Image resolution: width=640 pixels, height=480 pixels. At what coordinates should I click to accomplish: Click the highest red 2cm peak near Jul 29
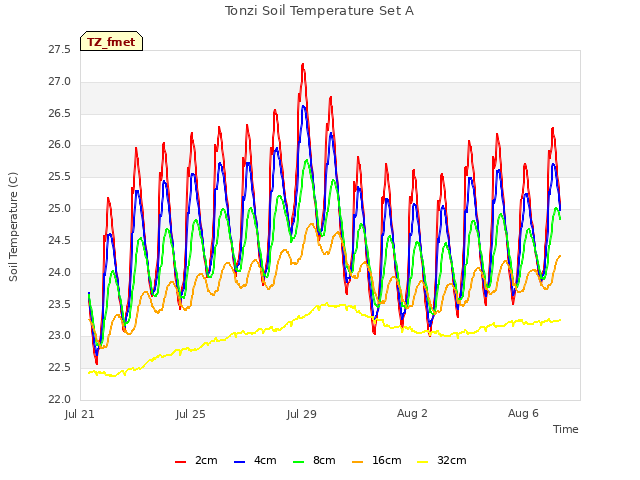(x=303, y=64)
